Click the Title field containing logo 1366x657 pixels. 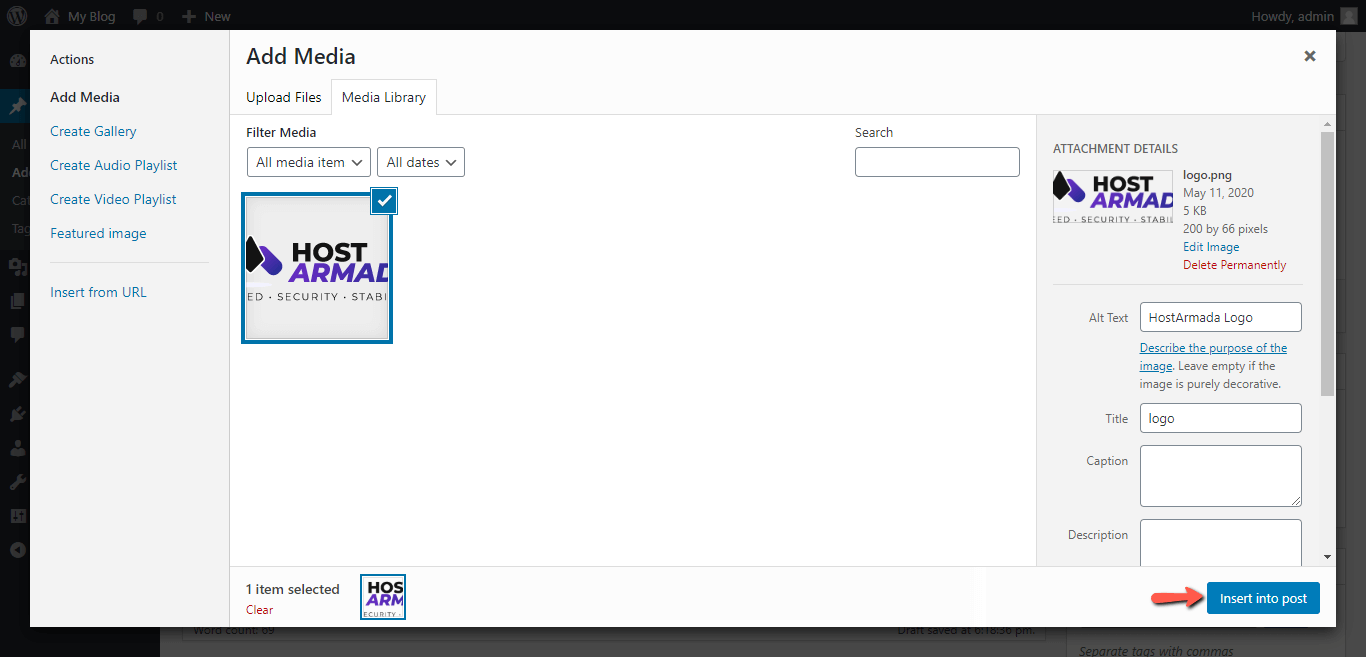coord(1220,418)
